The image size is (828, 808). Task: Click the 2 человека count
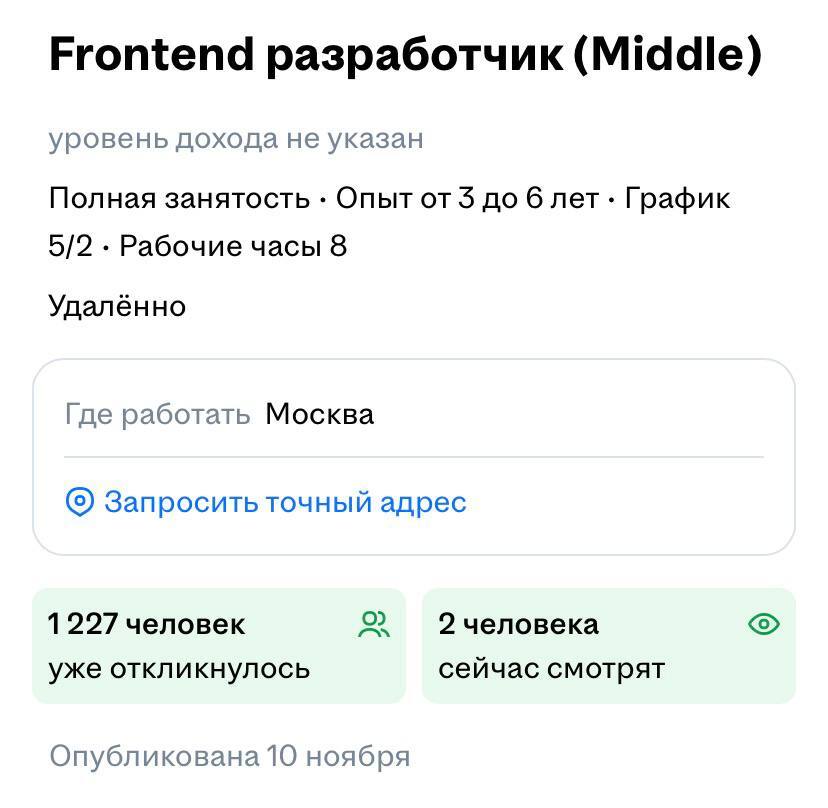(x=518, y=625)
